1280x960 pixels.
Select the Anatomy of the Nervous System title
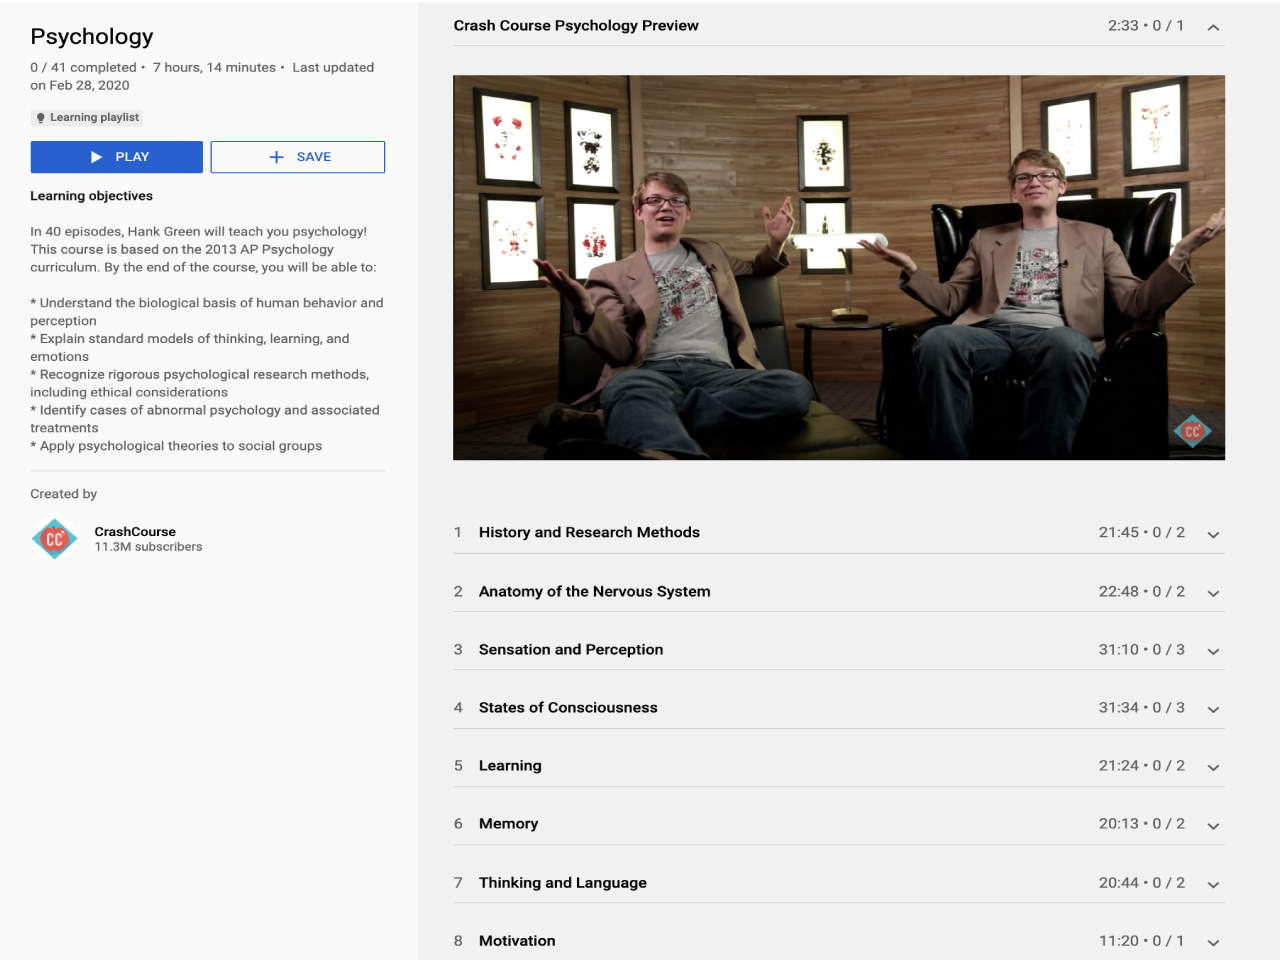point(595,591)
